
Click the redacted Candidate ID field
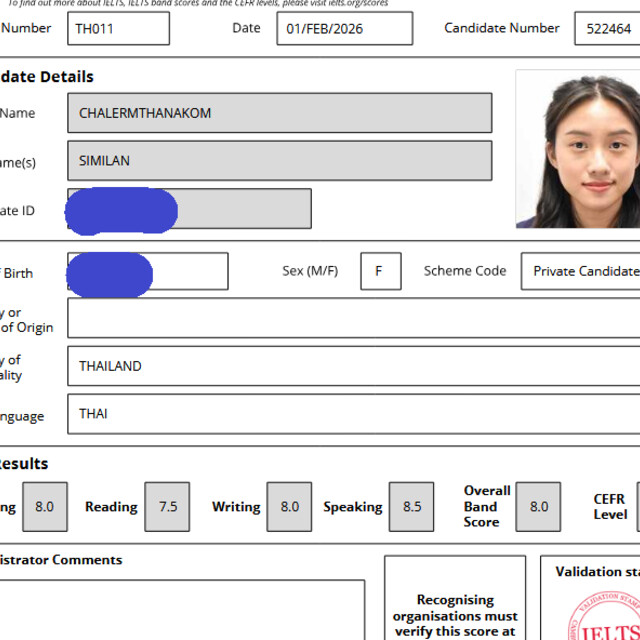tap(189, 209)
